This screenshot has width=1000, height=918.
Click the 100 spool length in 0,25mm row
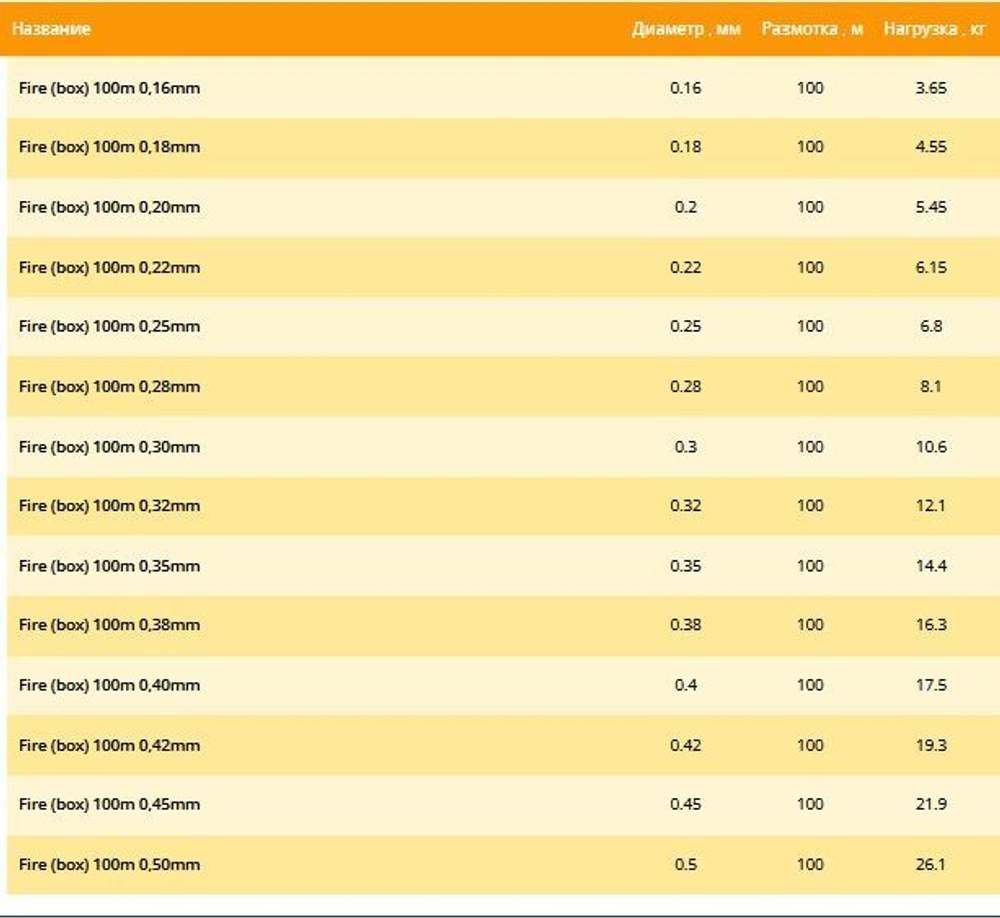click(x=810, y=326)
